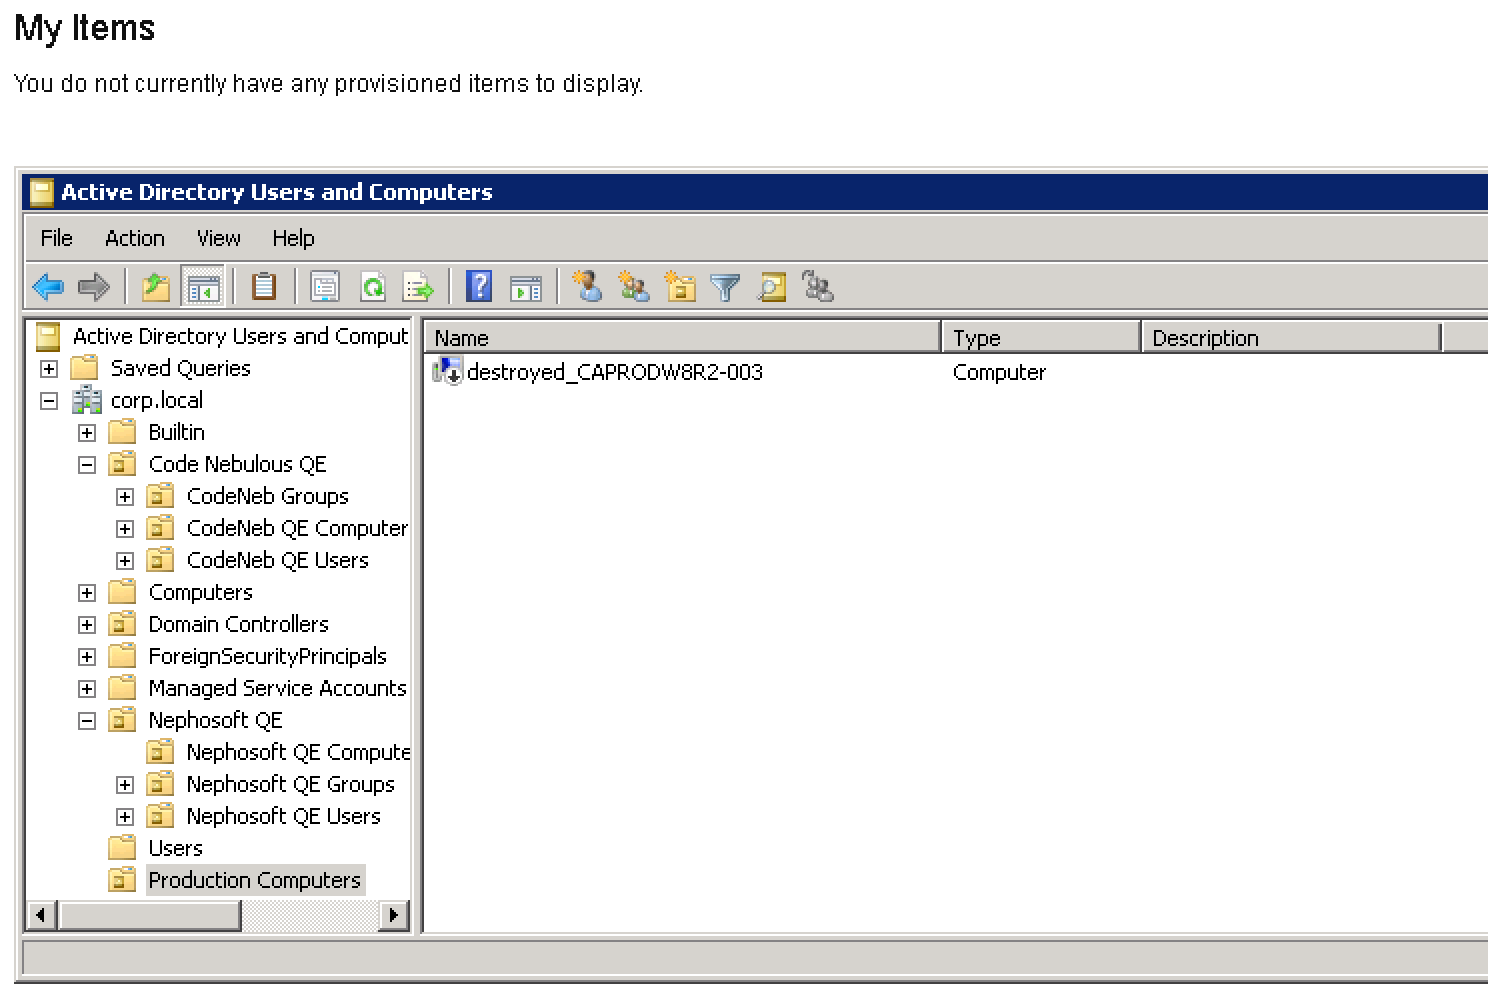The width and height of the screenshot is (1488, 988).
Task: Open Help with the blue question mark icon
Action: click(480, 287)
